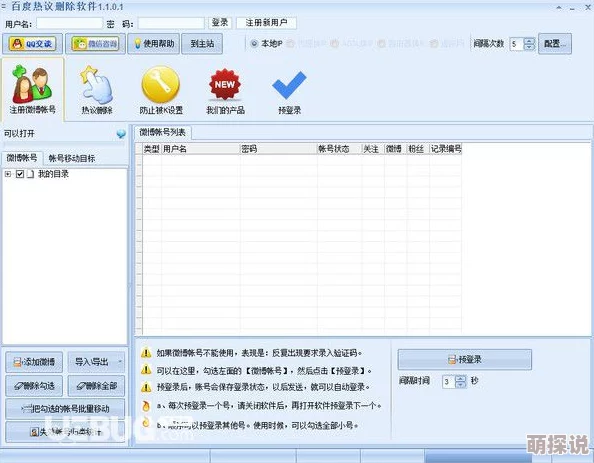Focus the 密码 input field
The width and height of the screenshot is (594, 463).
[171, 23]
